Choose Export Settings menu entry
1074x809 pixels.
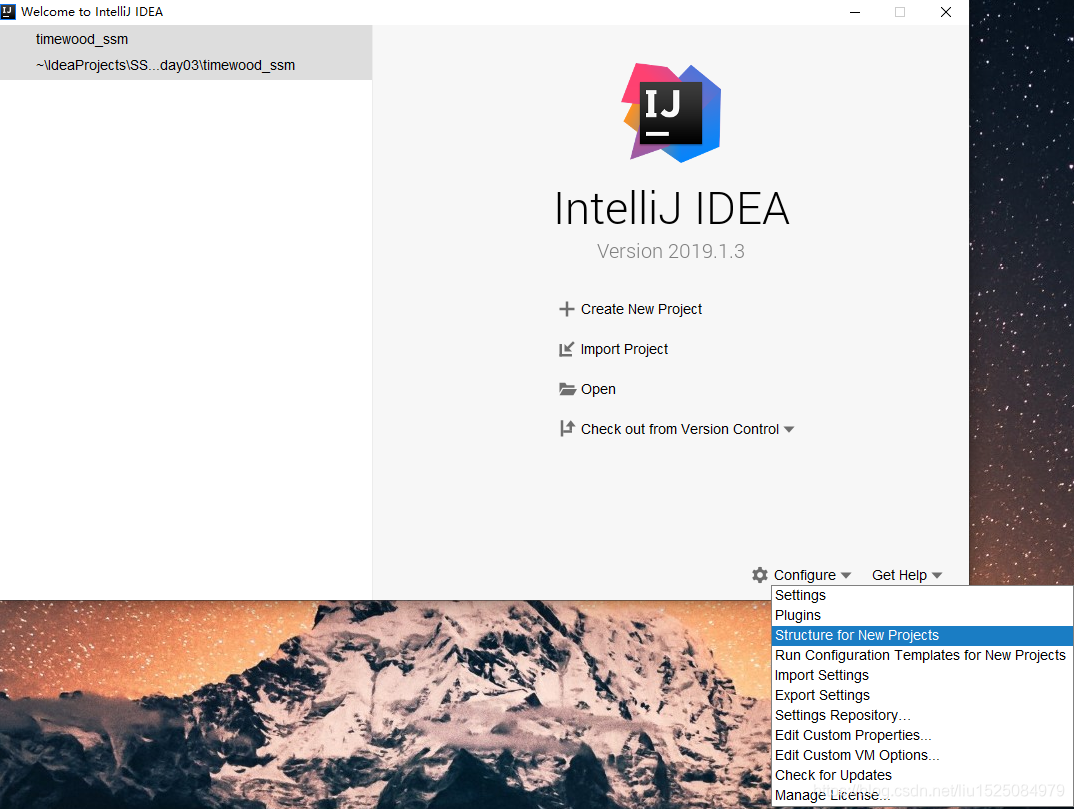pyautogui.click(x=923, y=695)
